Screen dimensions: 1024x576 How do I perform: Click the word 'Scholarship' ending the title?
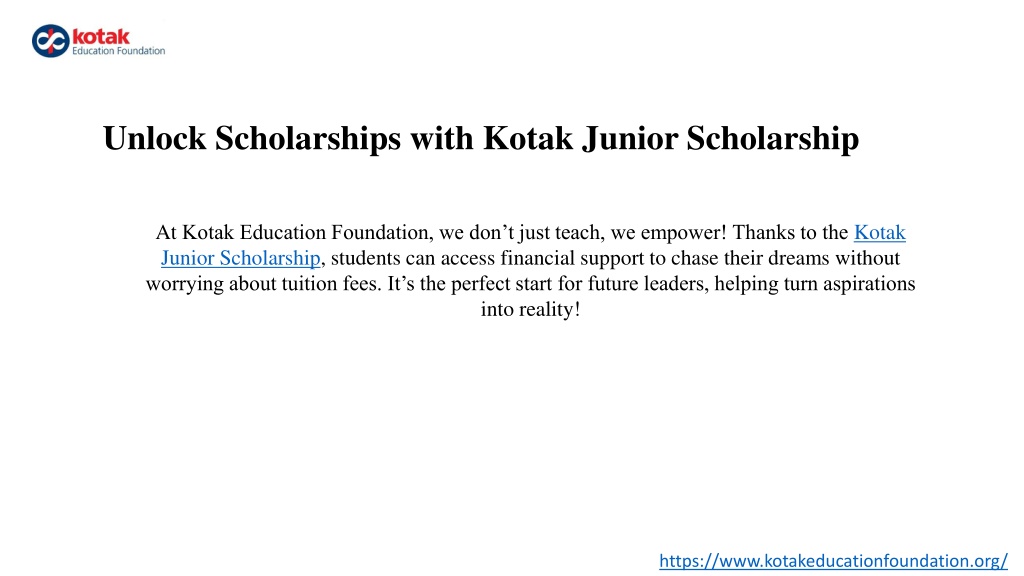[773, 139]
